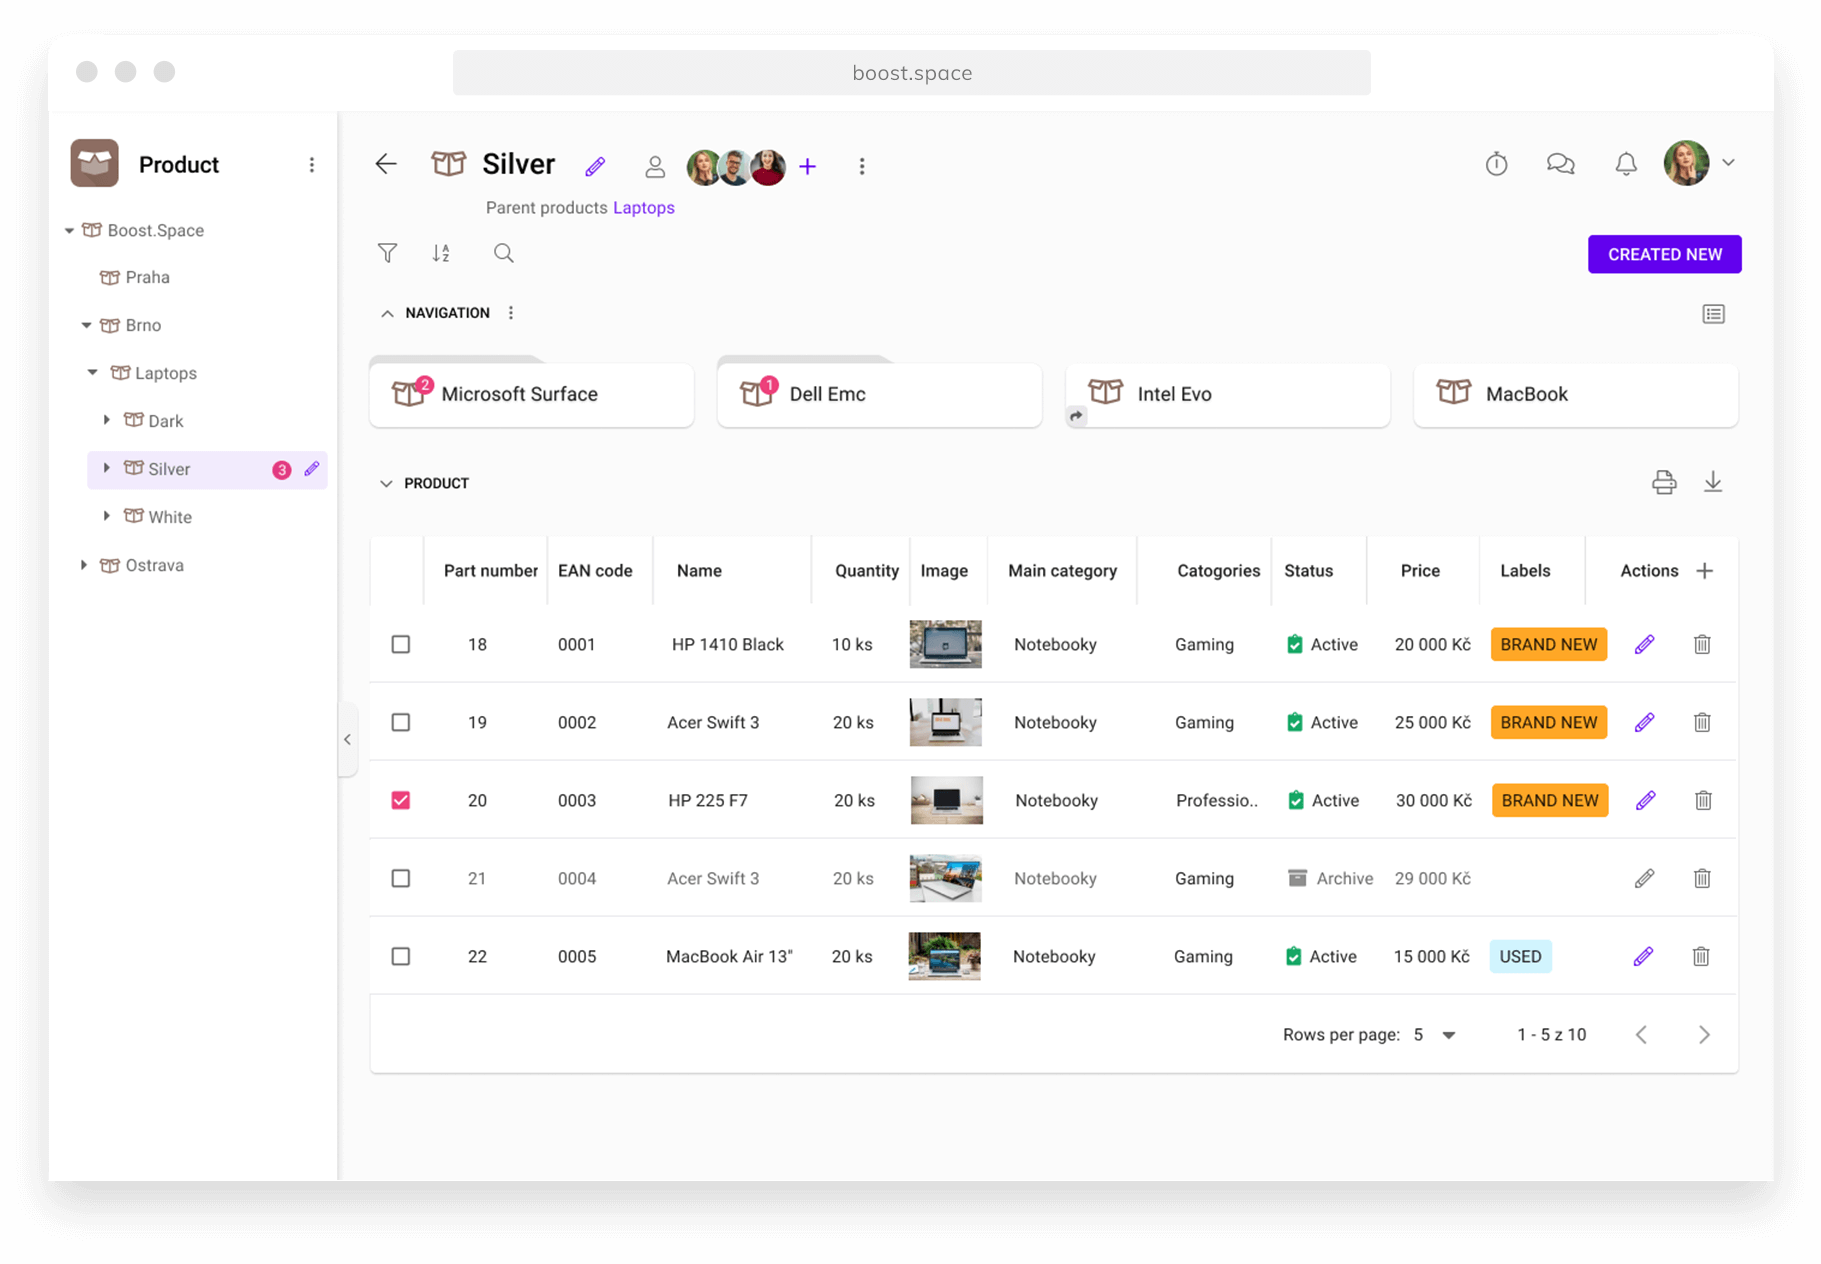Viewport: 1821px width, 1264px height.
Task: Open the chat messages icon
Action: click(x=1560, y=163)
